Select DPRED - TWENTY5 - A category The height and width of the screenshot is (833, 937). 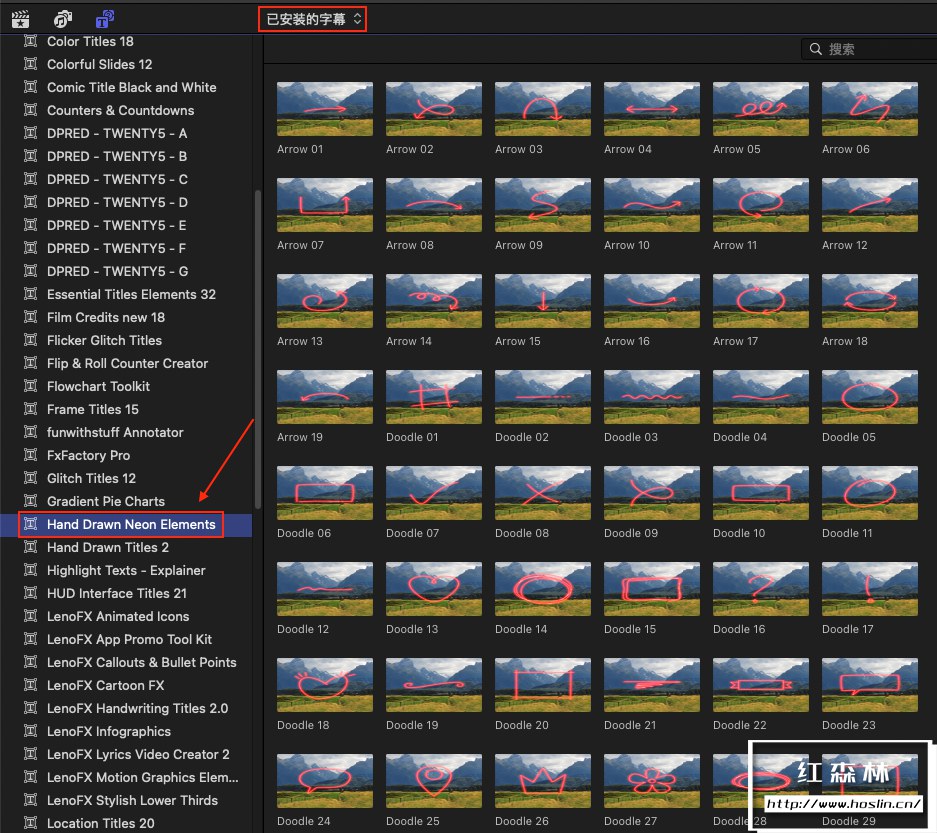(117, 133)
